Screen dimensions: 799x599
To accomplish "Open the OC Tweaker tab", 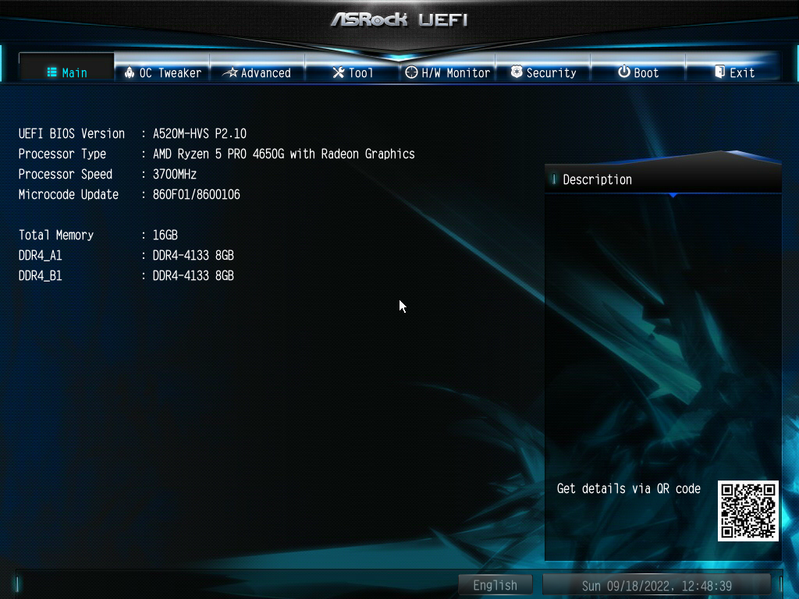I will (162, 70).
